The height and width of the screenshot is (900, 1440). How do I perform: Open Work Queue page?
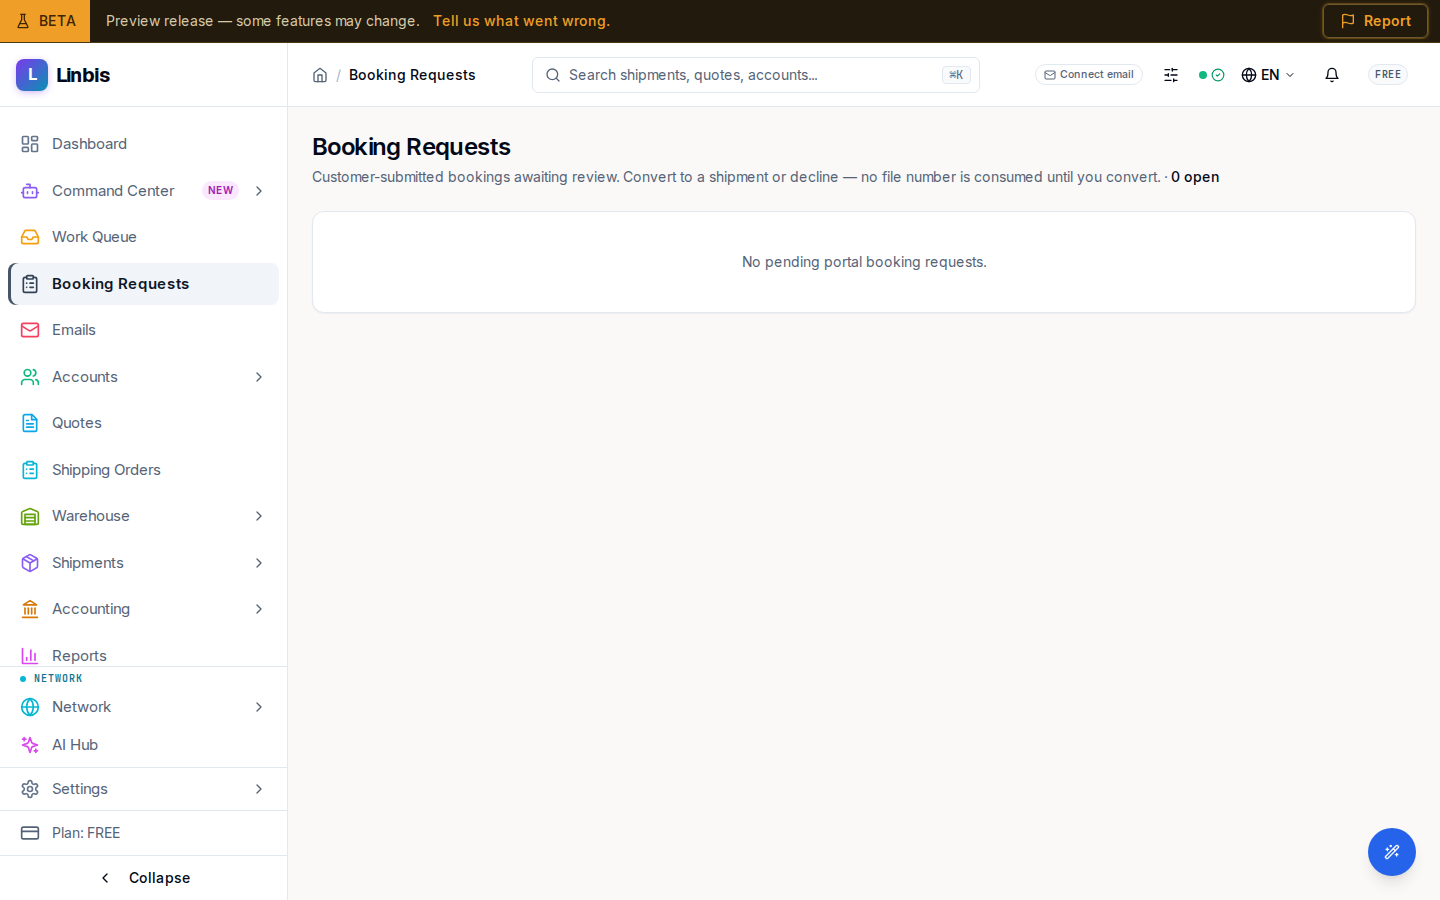coord(143,237)
